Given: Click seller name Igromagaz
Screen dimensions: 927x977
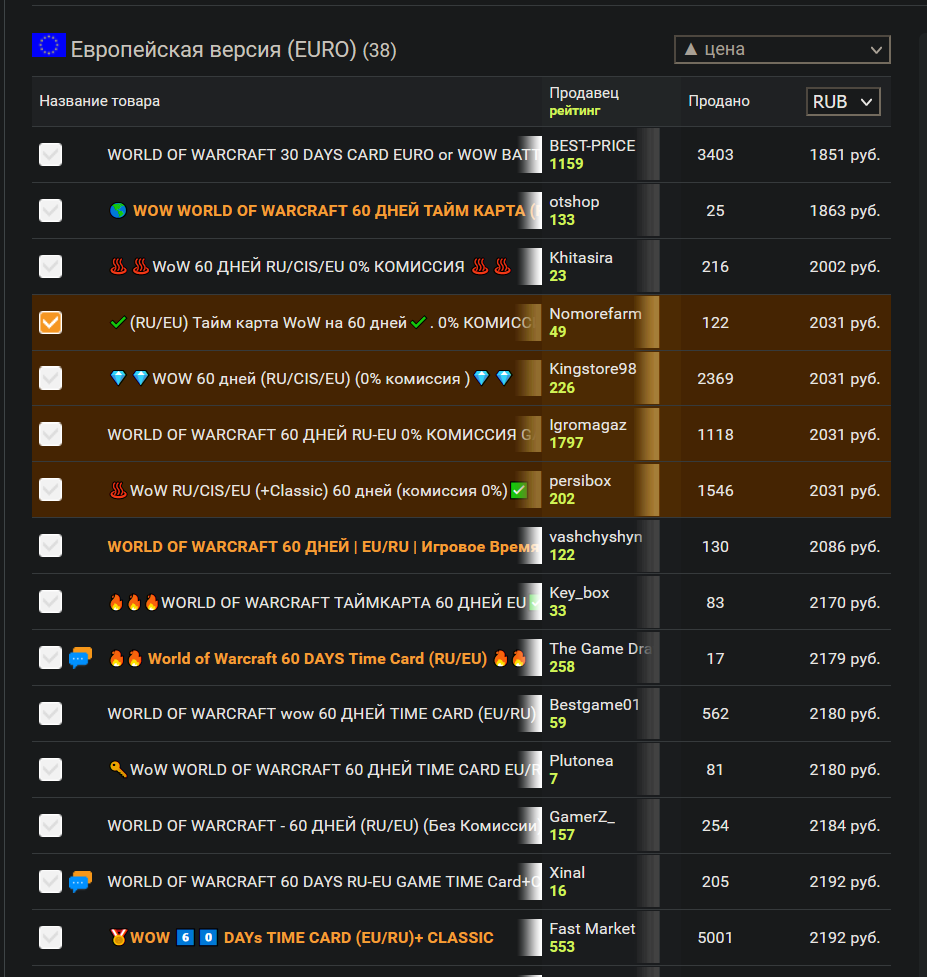Looking at the screenshot, I should pos(587,425).
